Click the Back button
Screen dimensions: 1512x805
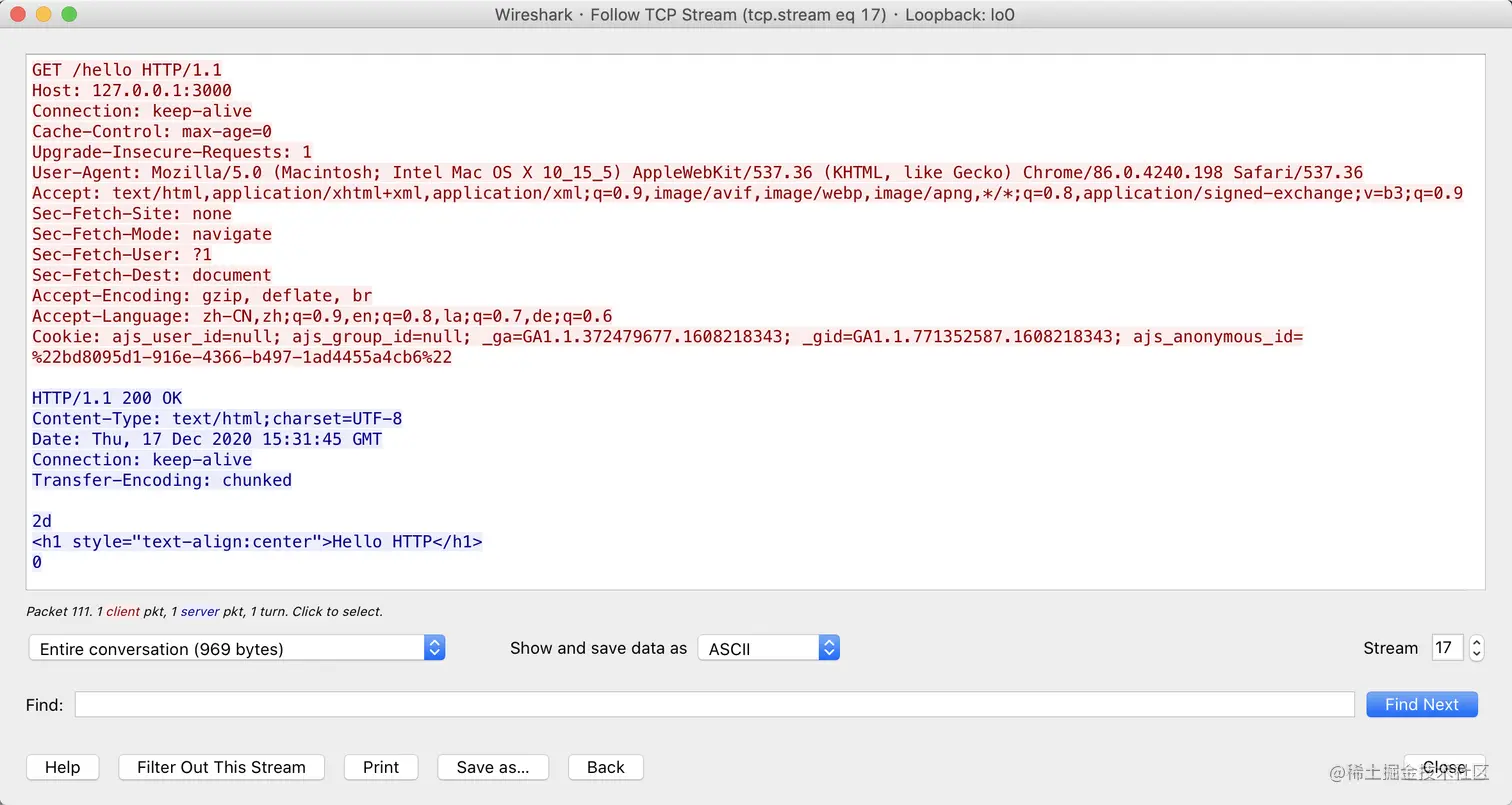click(606, 767)
